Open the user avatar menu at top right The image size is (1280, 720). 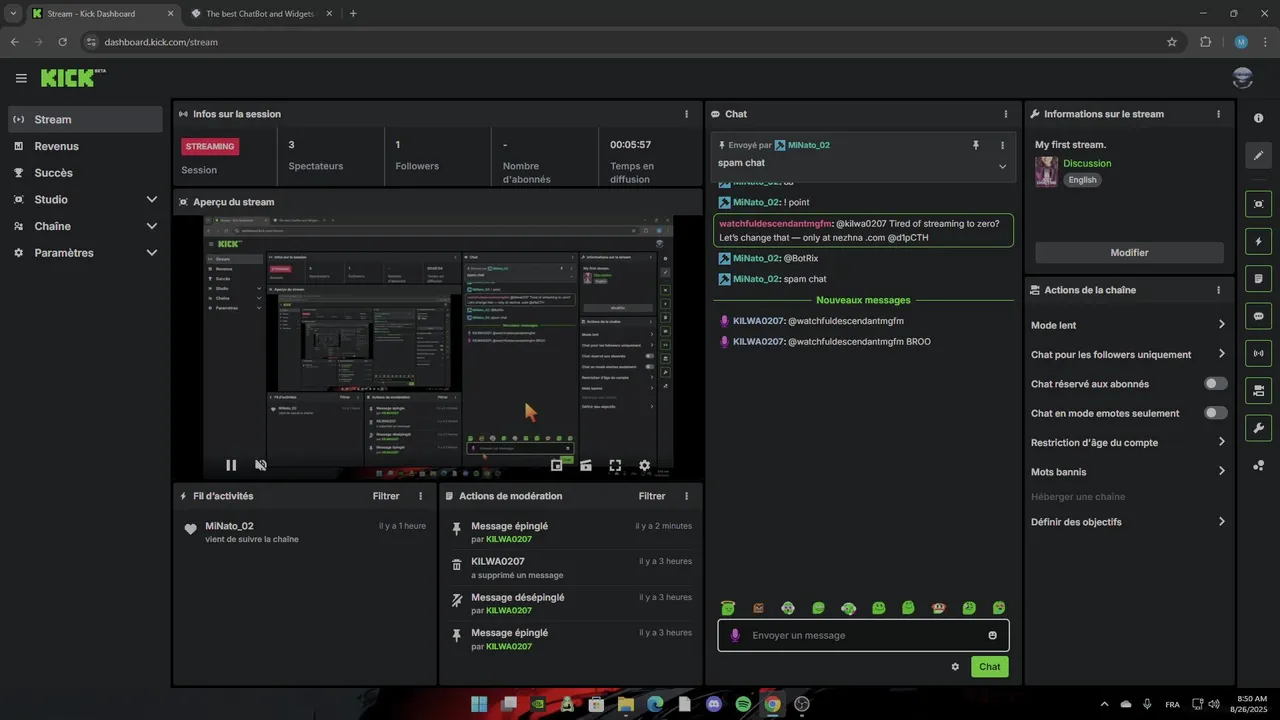pos(1243,78)
